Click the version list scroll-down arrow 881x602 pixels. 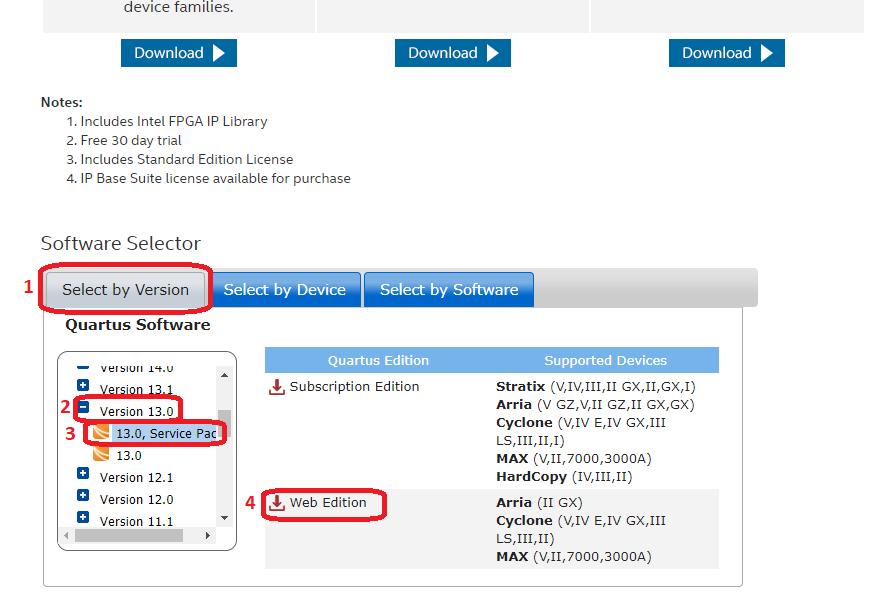224,518
